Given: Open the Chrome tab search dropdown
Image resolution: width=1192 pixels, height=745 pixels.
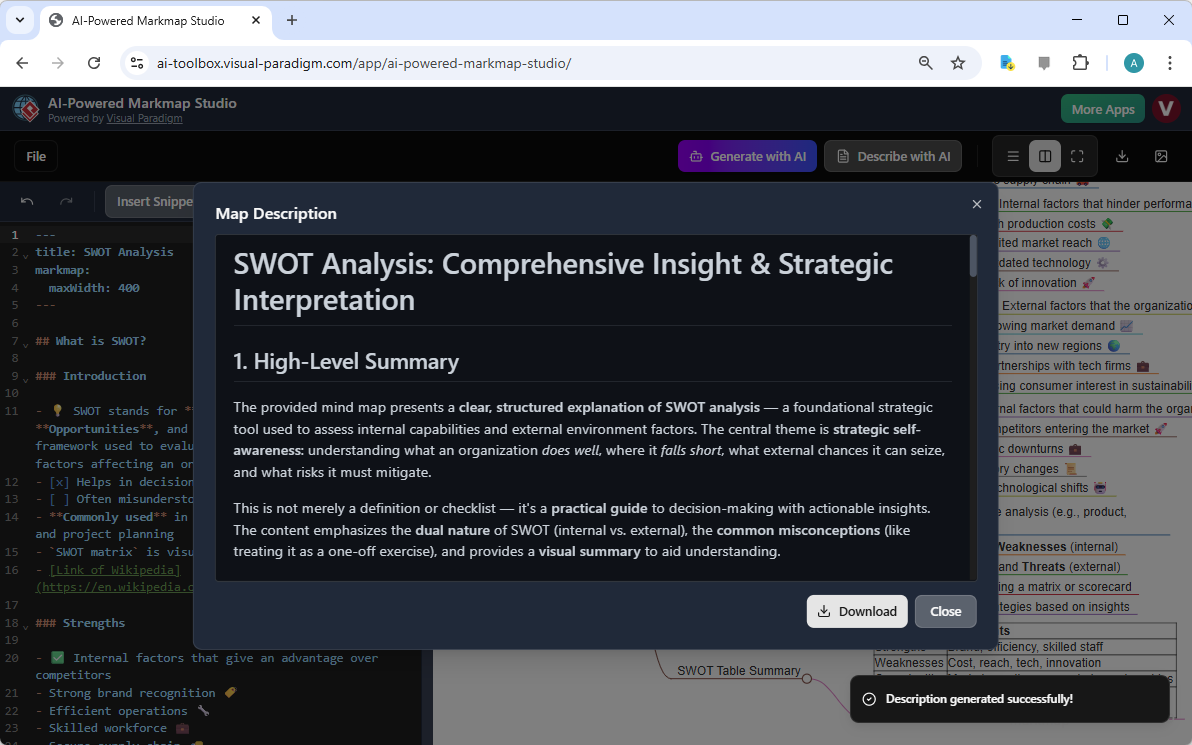Looking at the screenshot, I should [19, 20].
